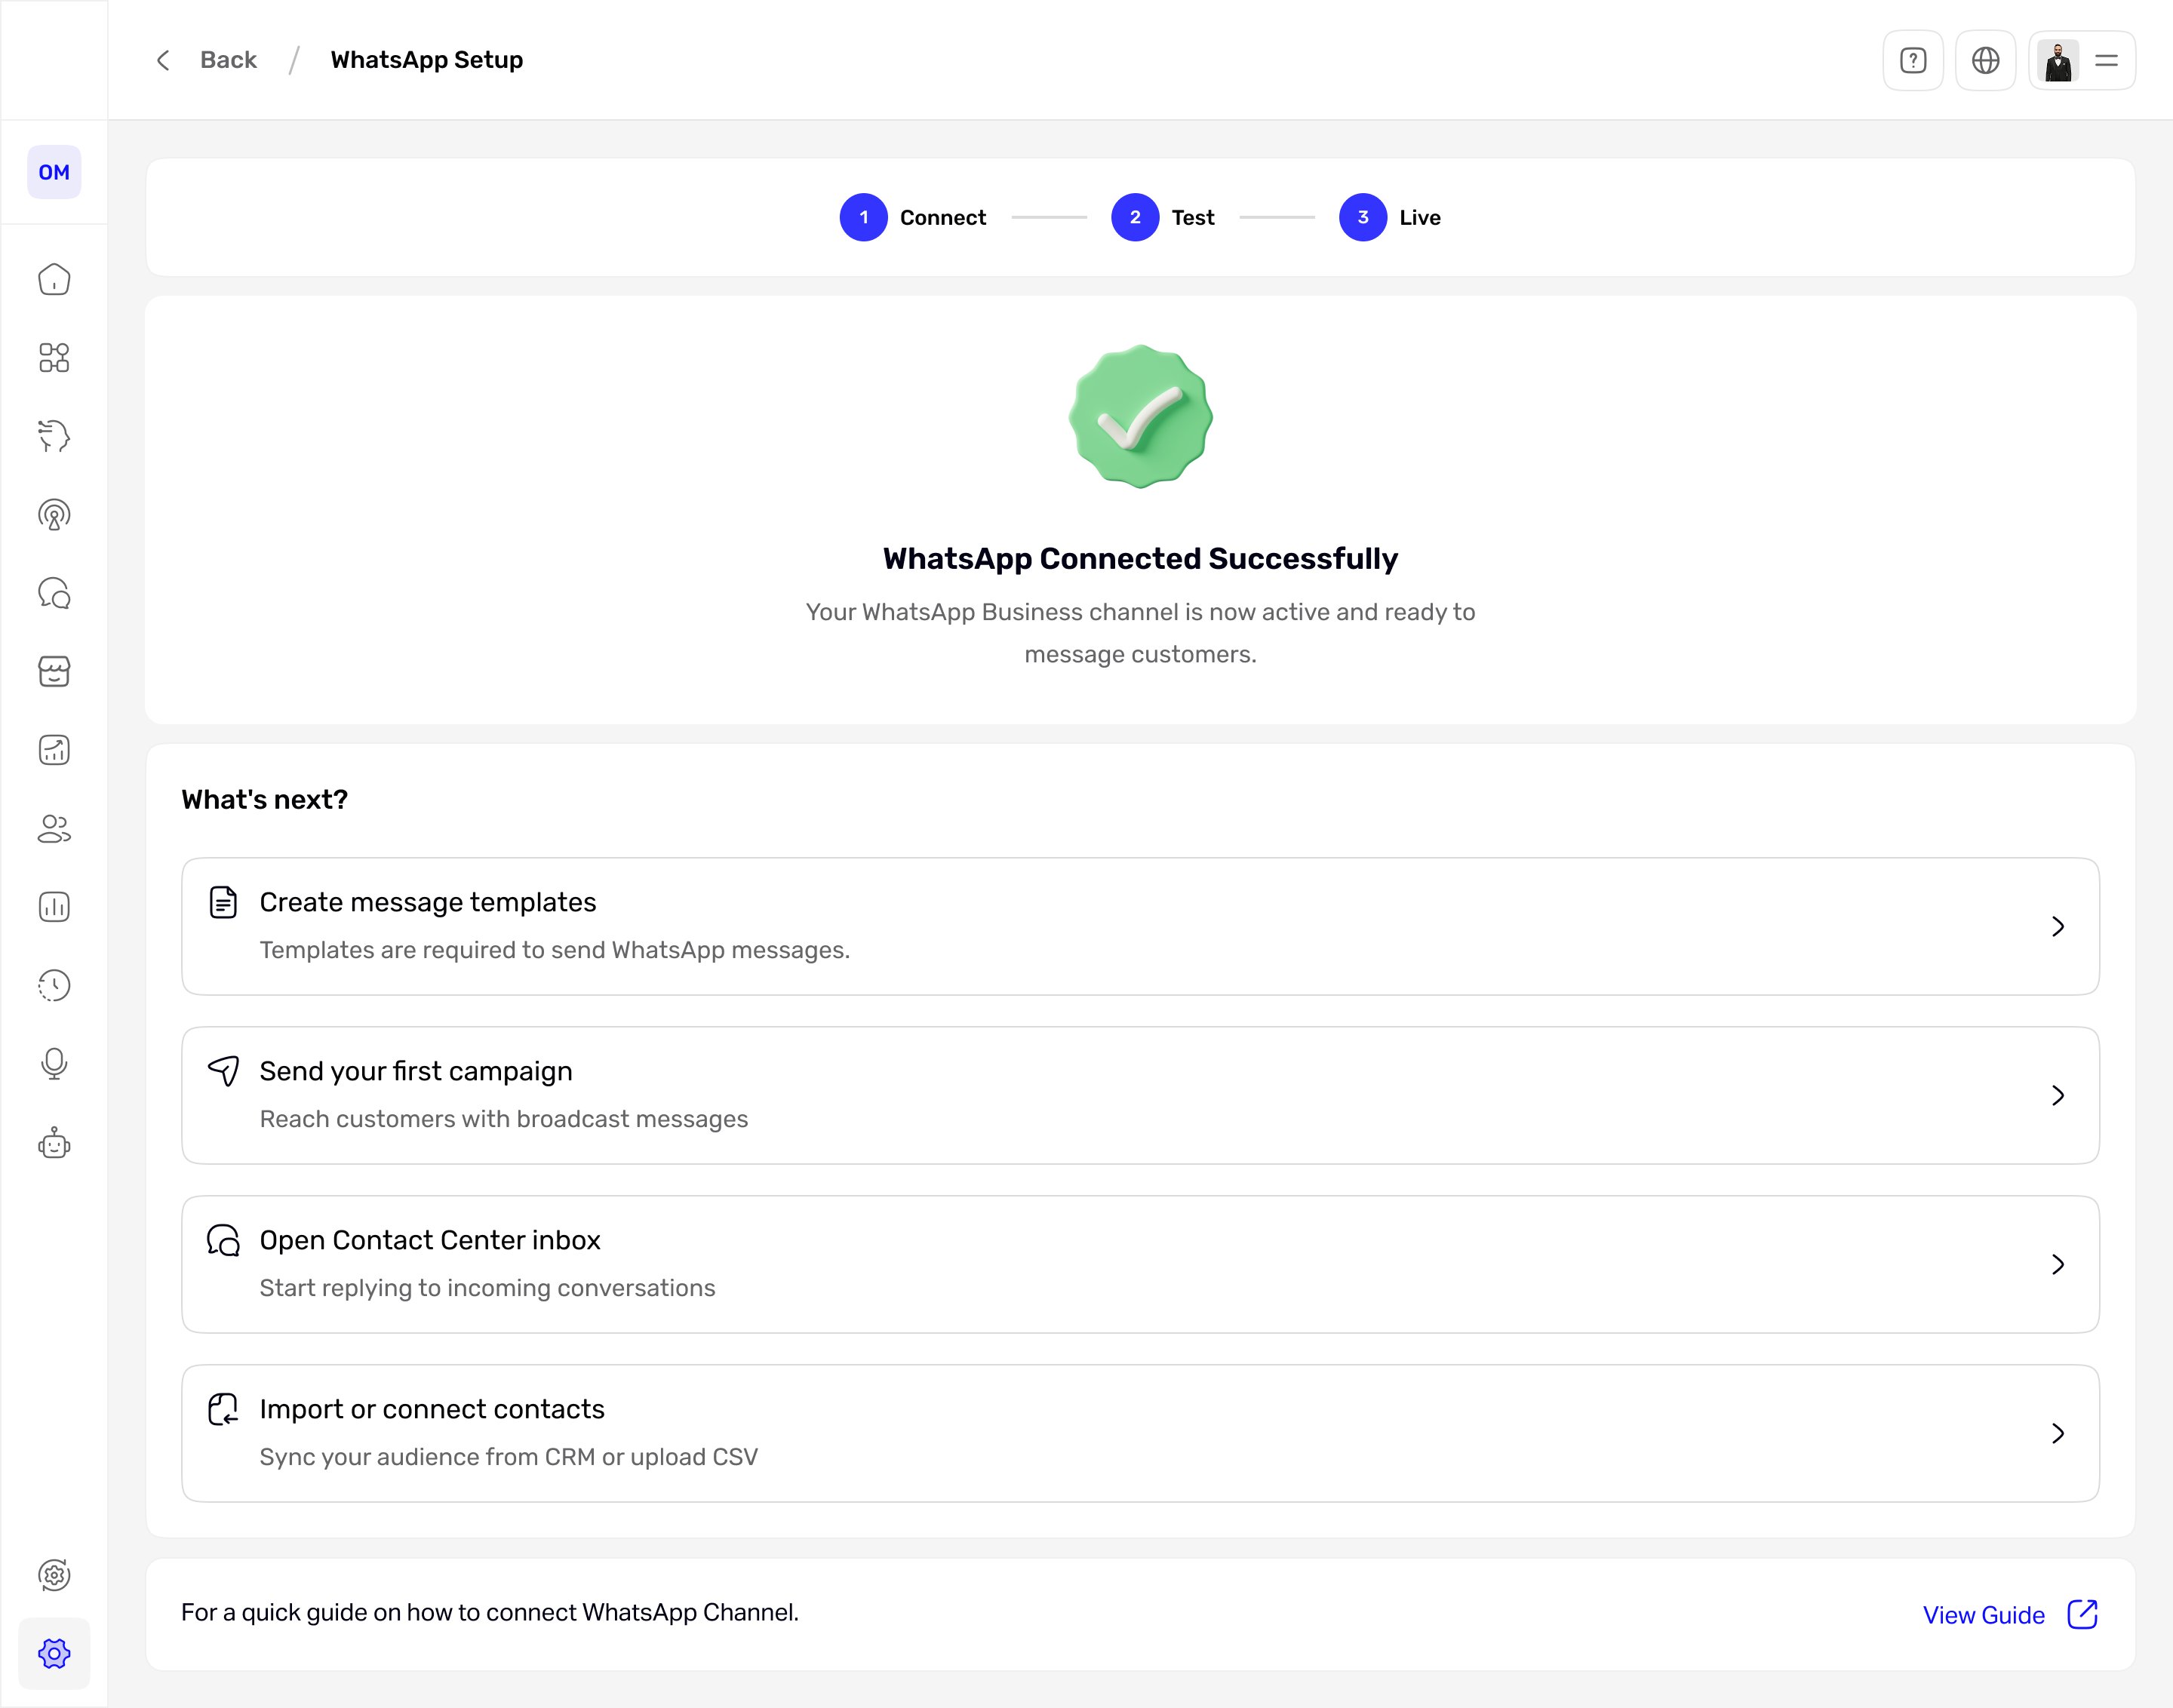Click the WhatsApp Setup breadcrumb title
2173x1708 pixels.
(x=427, y=60)
